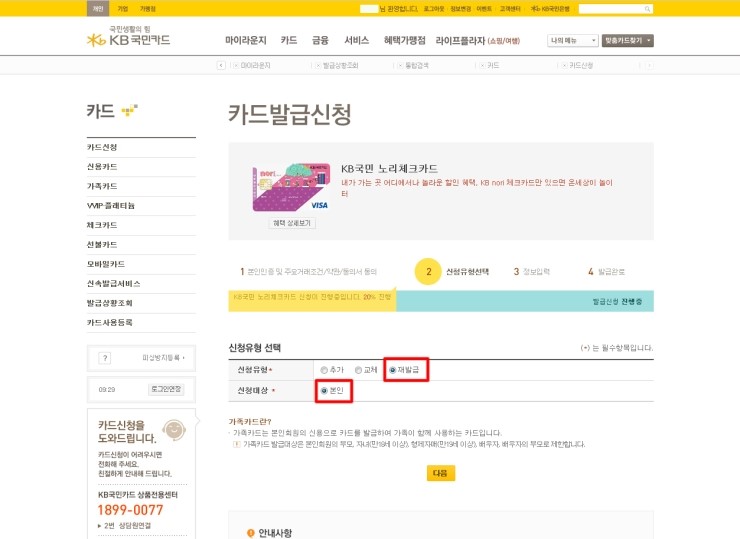740x539 pixels.
Task: Click the yellow 20% progress bar segment
Action: click(x=312, y=301)
